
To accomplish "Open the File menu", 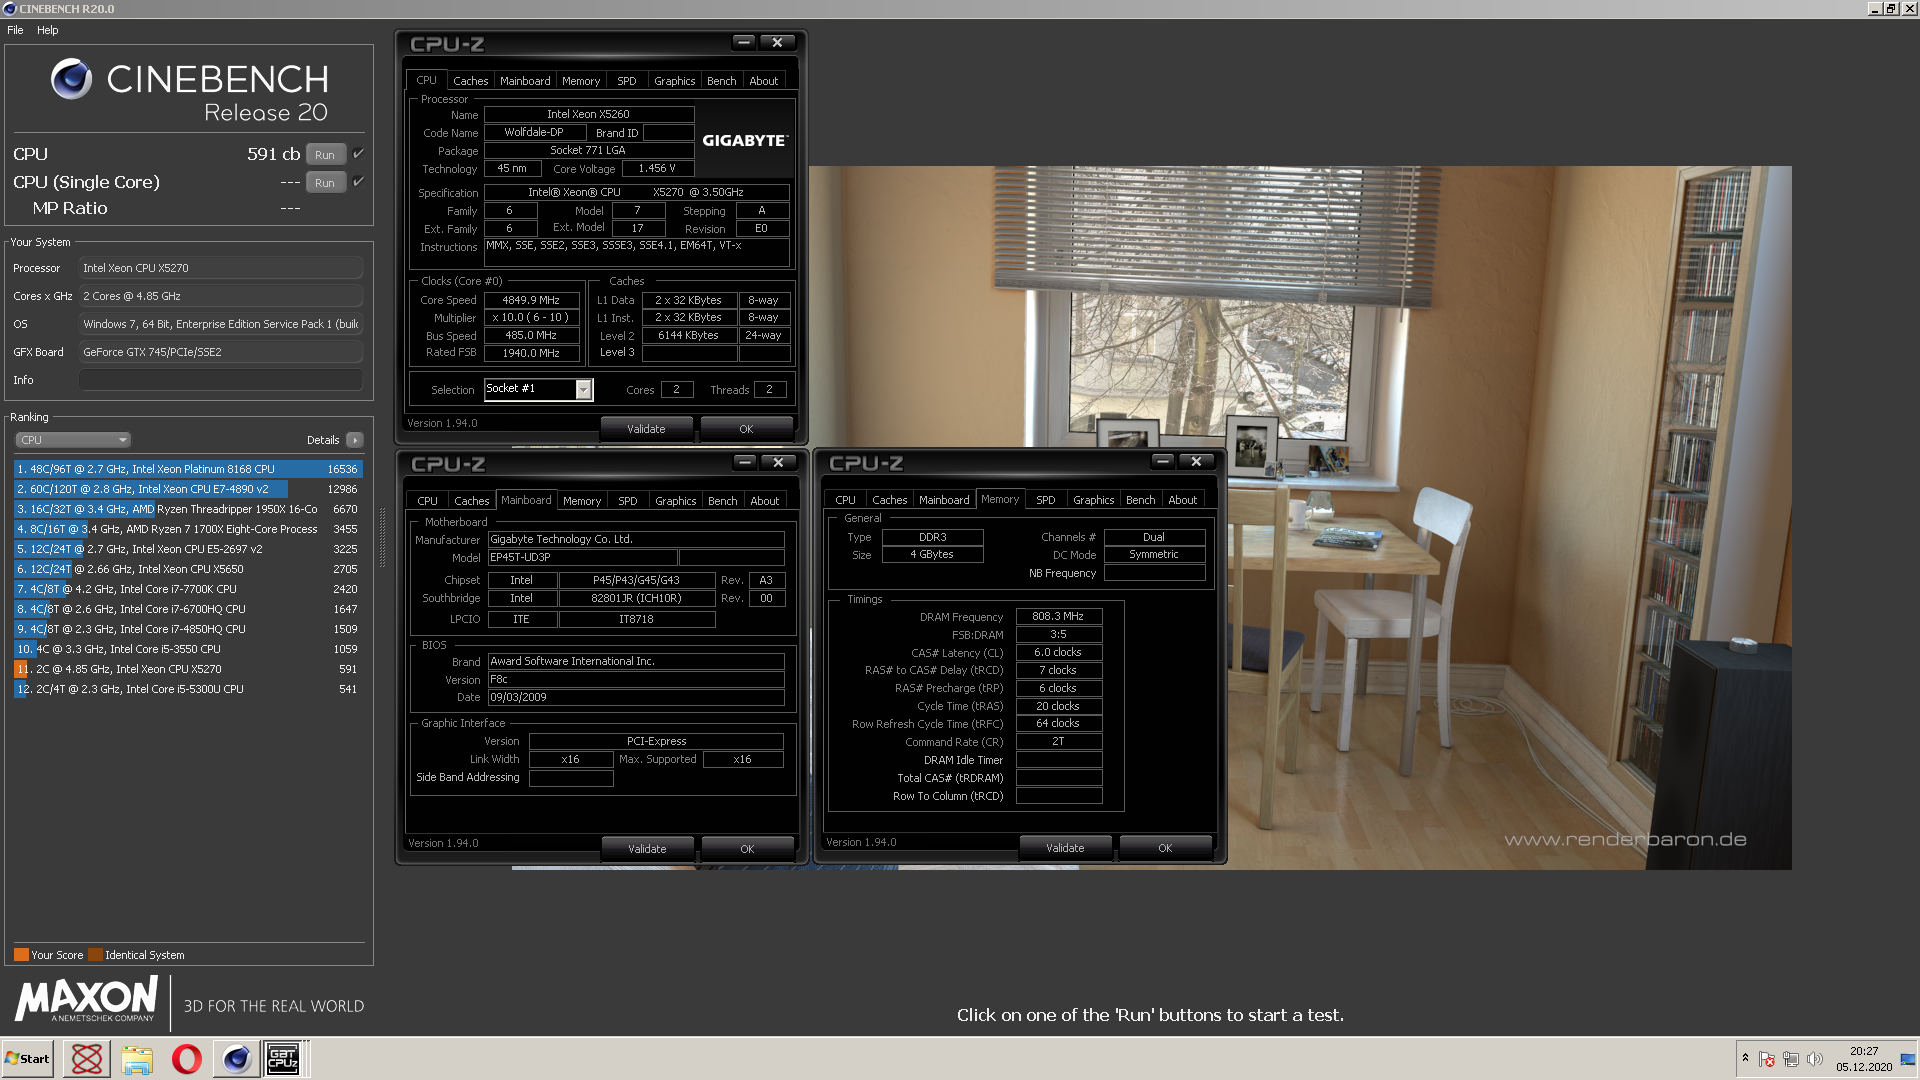I will click(x=15, y=30).
